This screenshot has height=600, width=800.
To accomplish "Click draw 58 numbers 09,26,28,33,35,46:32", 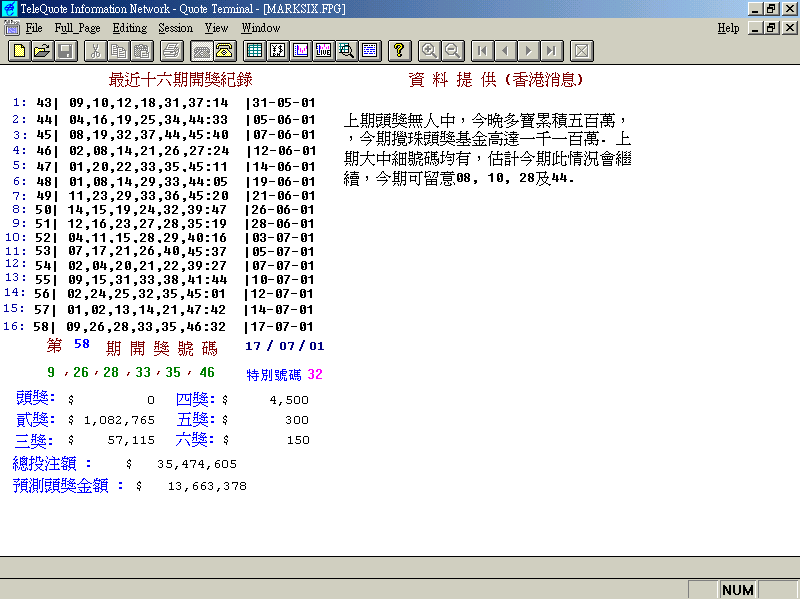I will coord(146,327).
